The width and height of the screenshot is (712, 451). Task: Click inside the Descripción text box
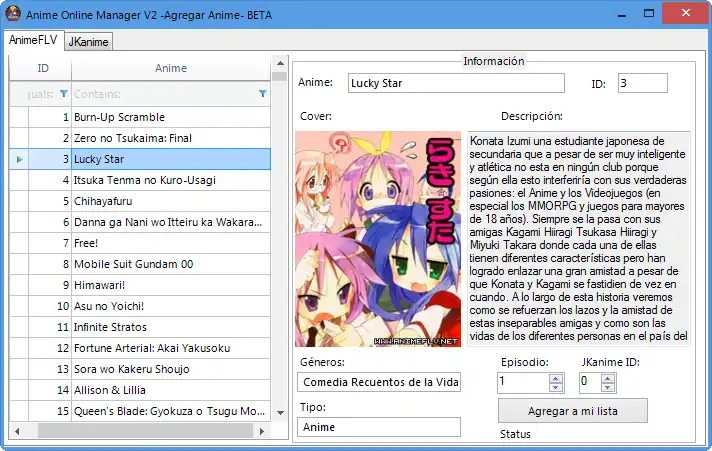[579, 239]
